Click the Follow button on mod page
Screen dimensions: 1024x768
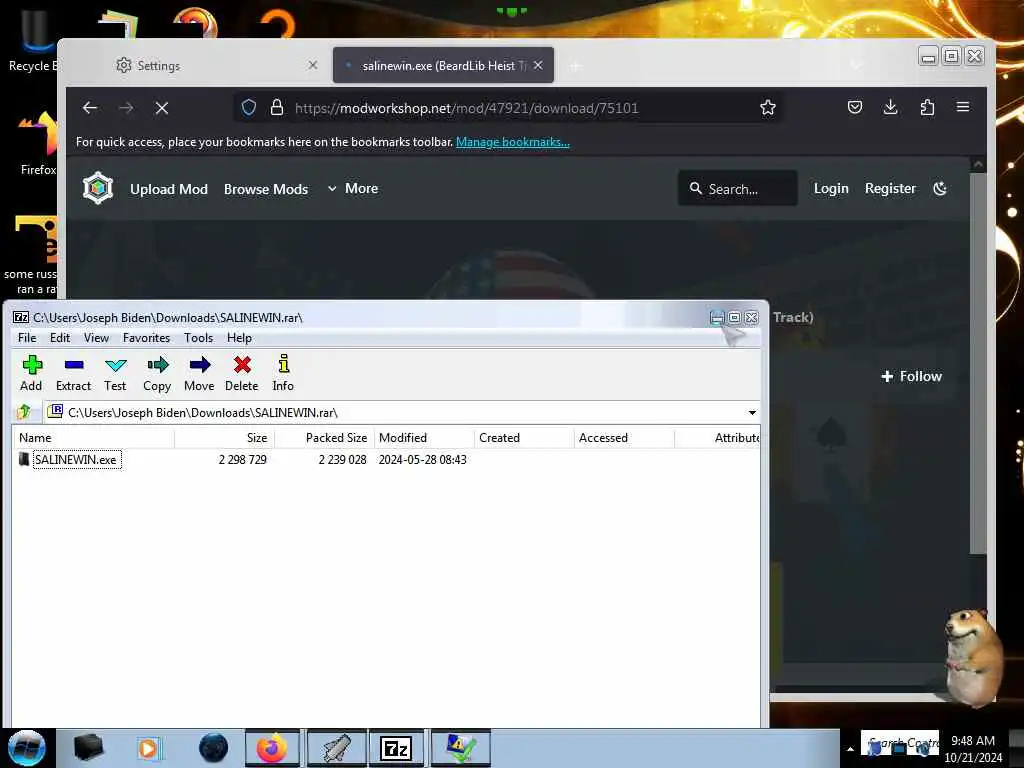coord(912,376)
